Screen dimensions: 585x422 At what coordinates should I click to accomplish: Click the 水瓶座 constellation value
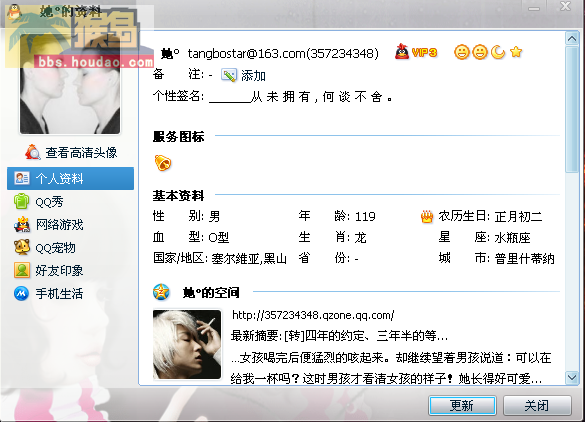(513, 238)
